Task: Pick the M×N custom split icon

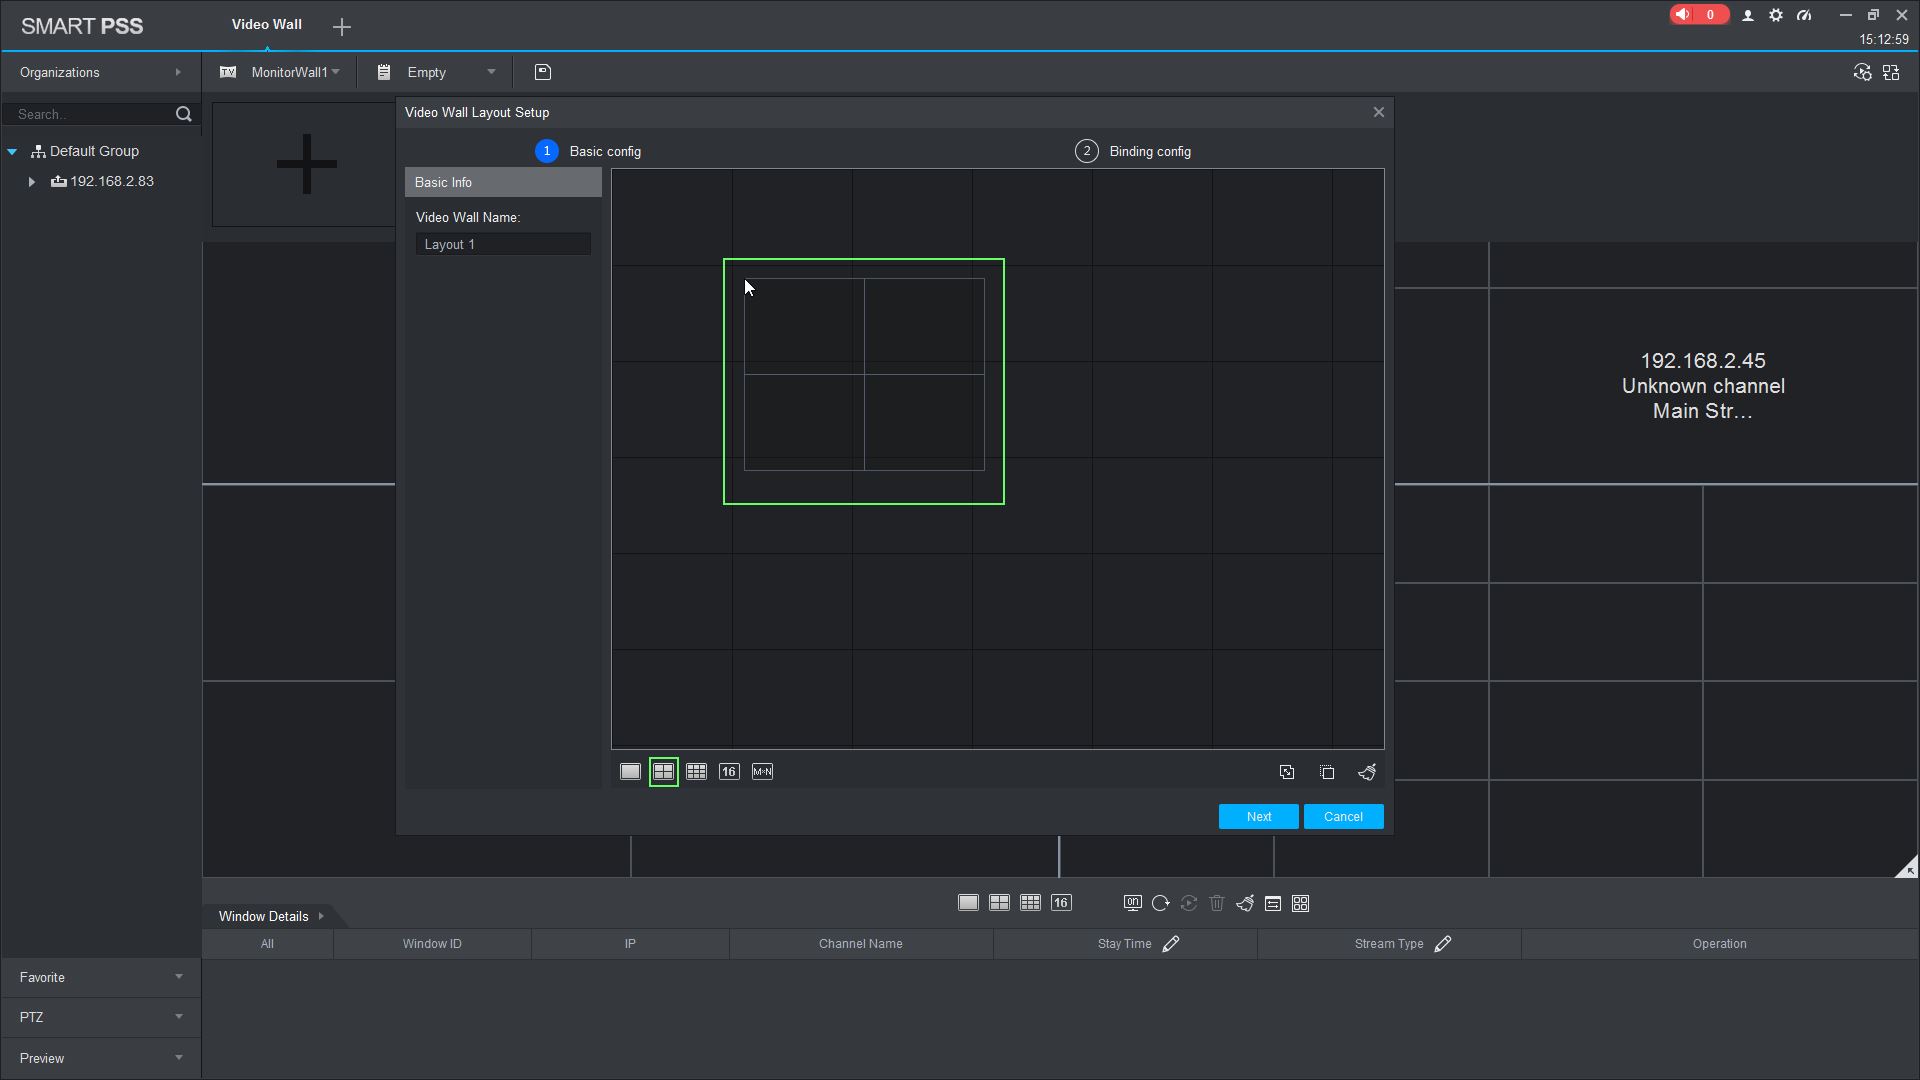Action: tap(762, 772)
